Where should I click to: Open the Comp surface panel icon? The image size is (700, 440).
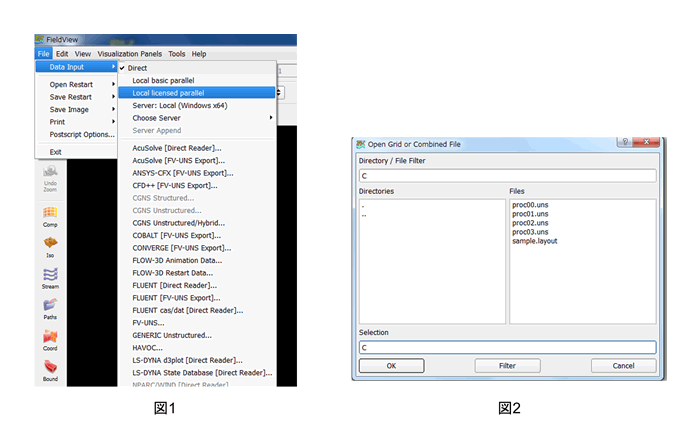click(x=50, y=215)
